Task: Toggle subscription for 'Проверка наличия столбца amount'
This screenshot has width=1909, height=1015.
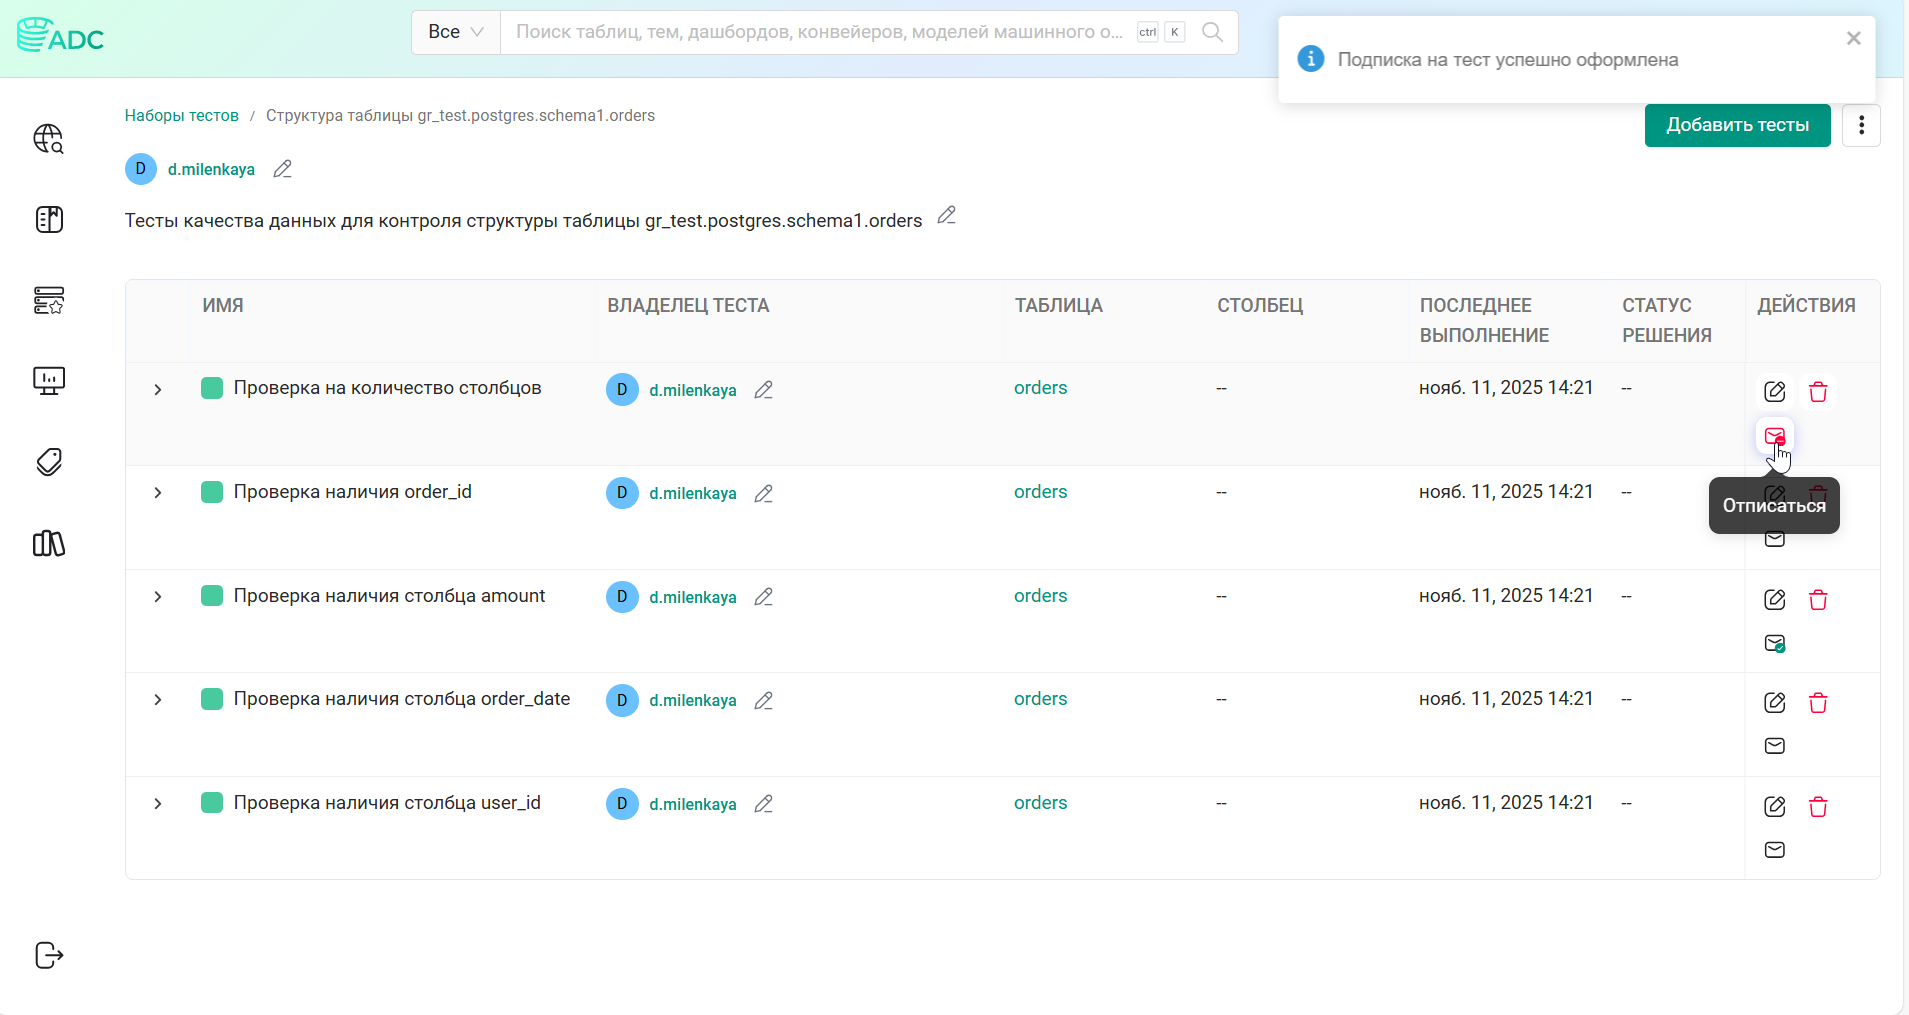Action: (1775, 643)
